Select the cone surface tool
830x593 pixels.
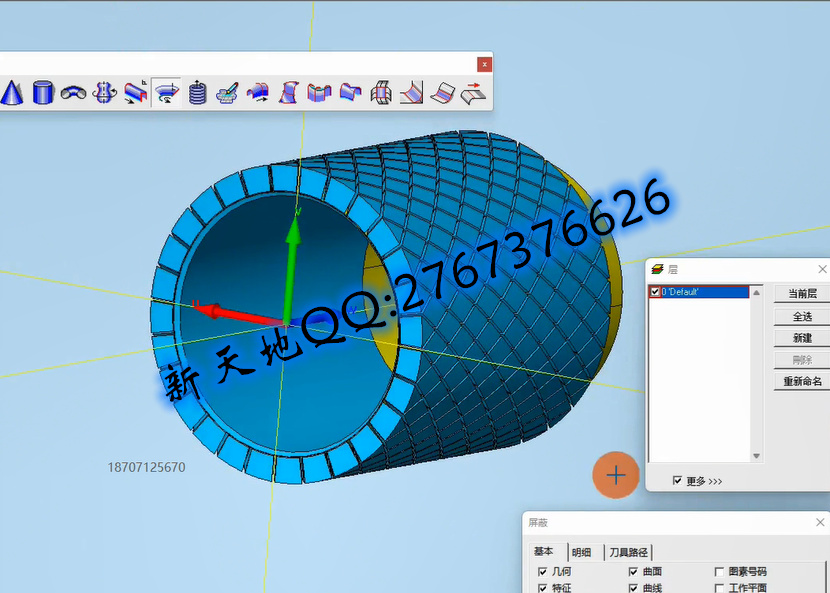tap(12, 93)
